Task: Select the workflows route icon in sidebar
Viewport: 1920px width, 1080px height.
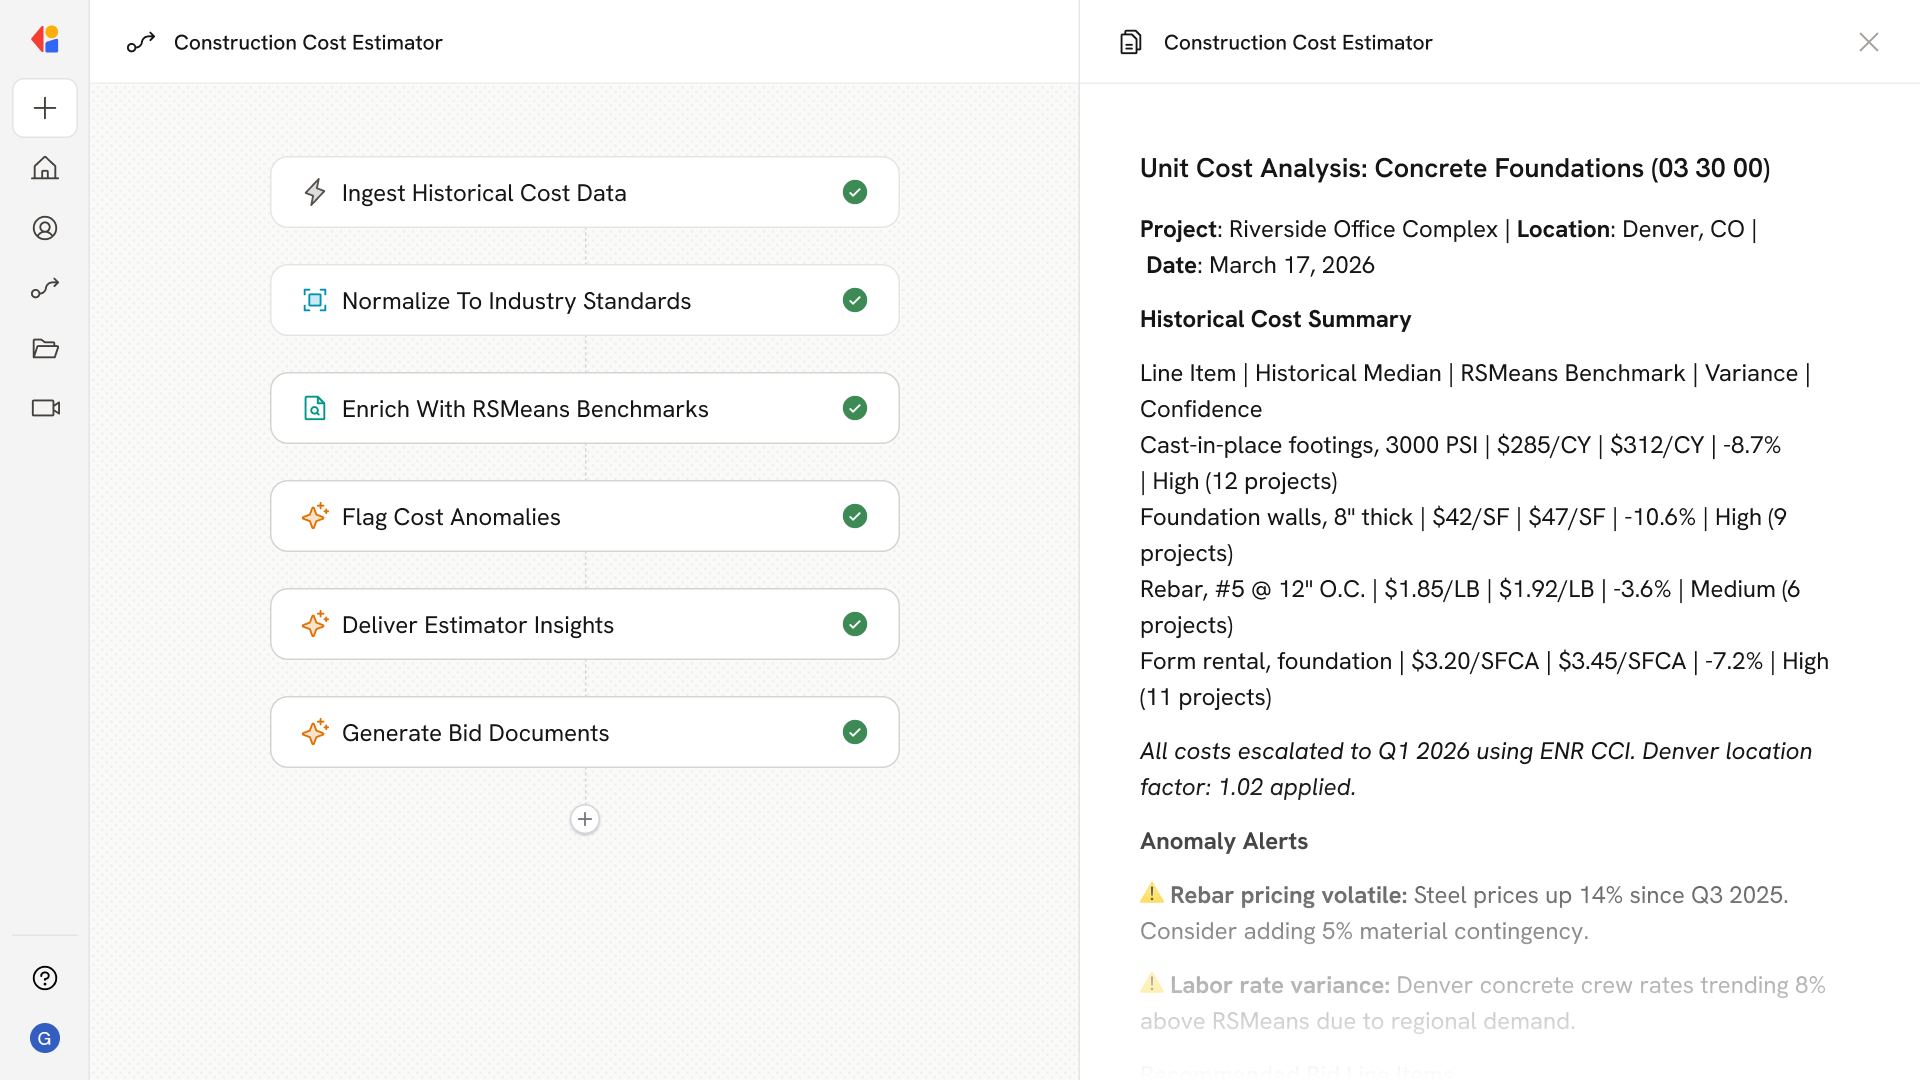Action: point(45,288)
